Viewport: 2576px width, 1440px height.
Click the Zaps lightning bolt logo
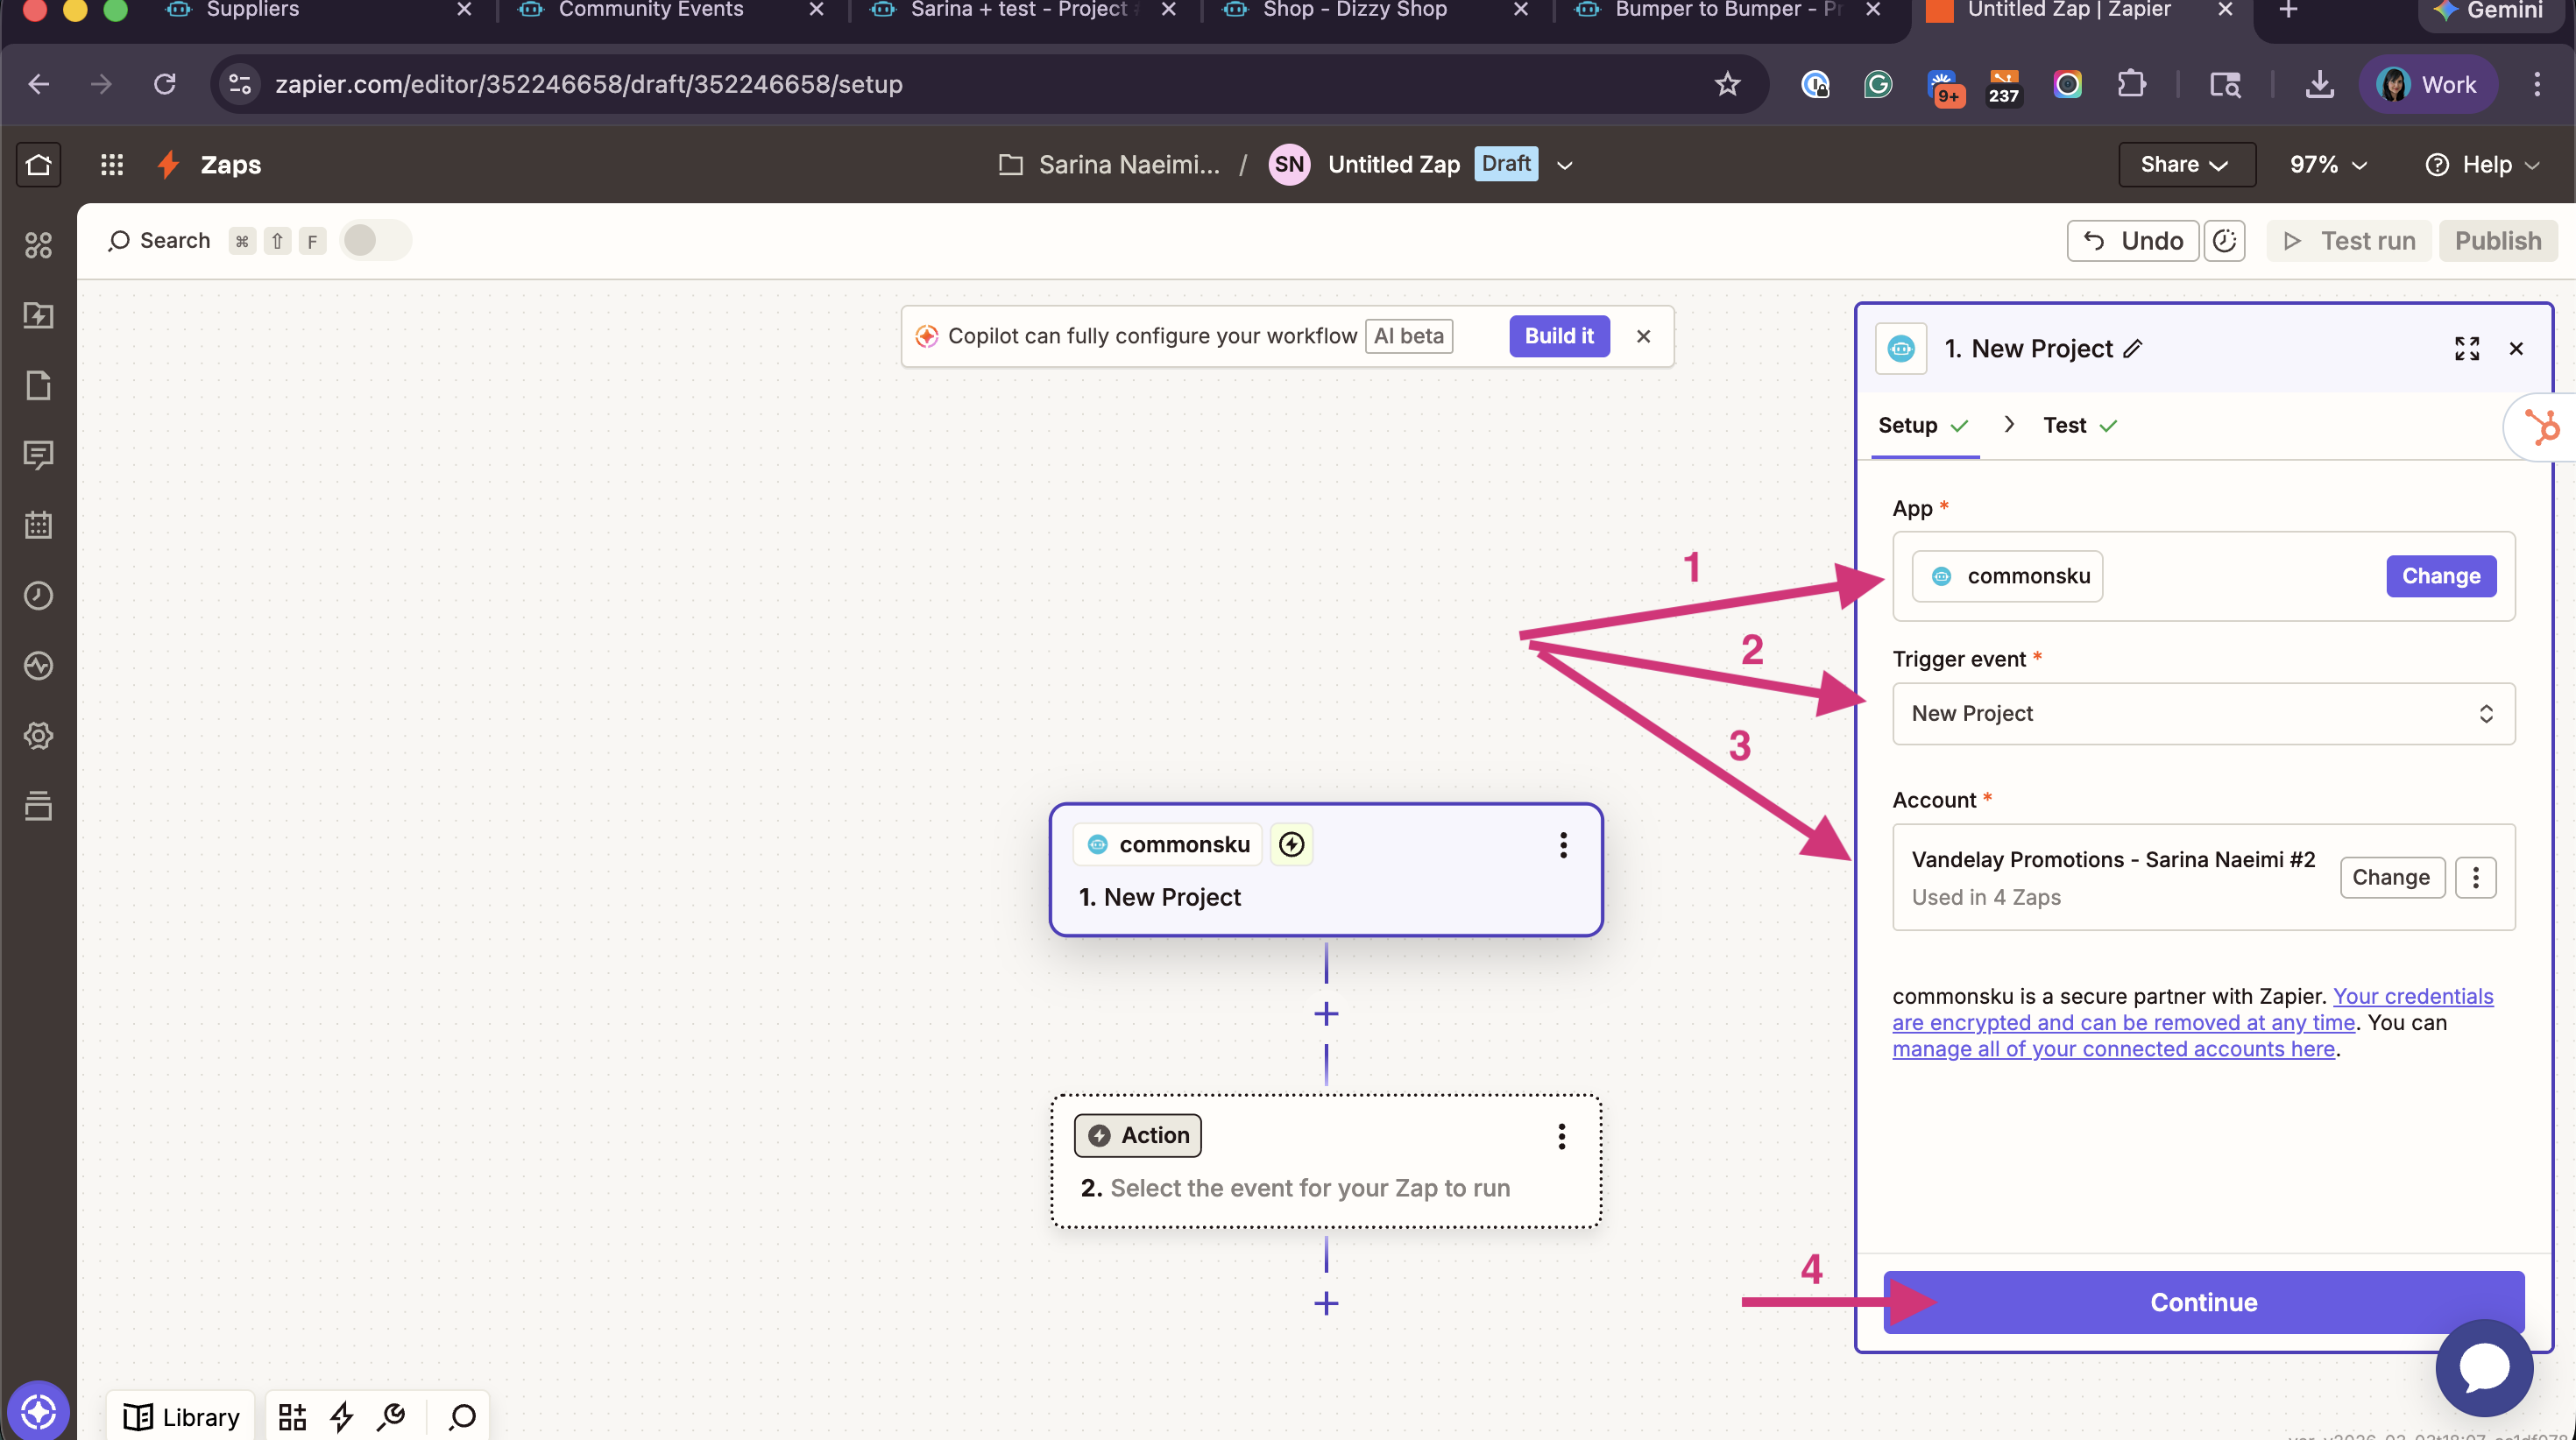(x=169, y=164)
